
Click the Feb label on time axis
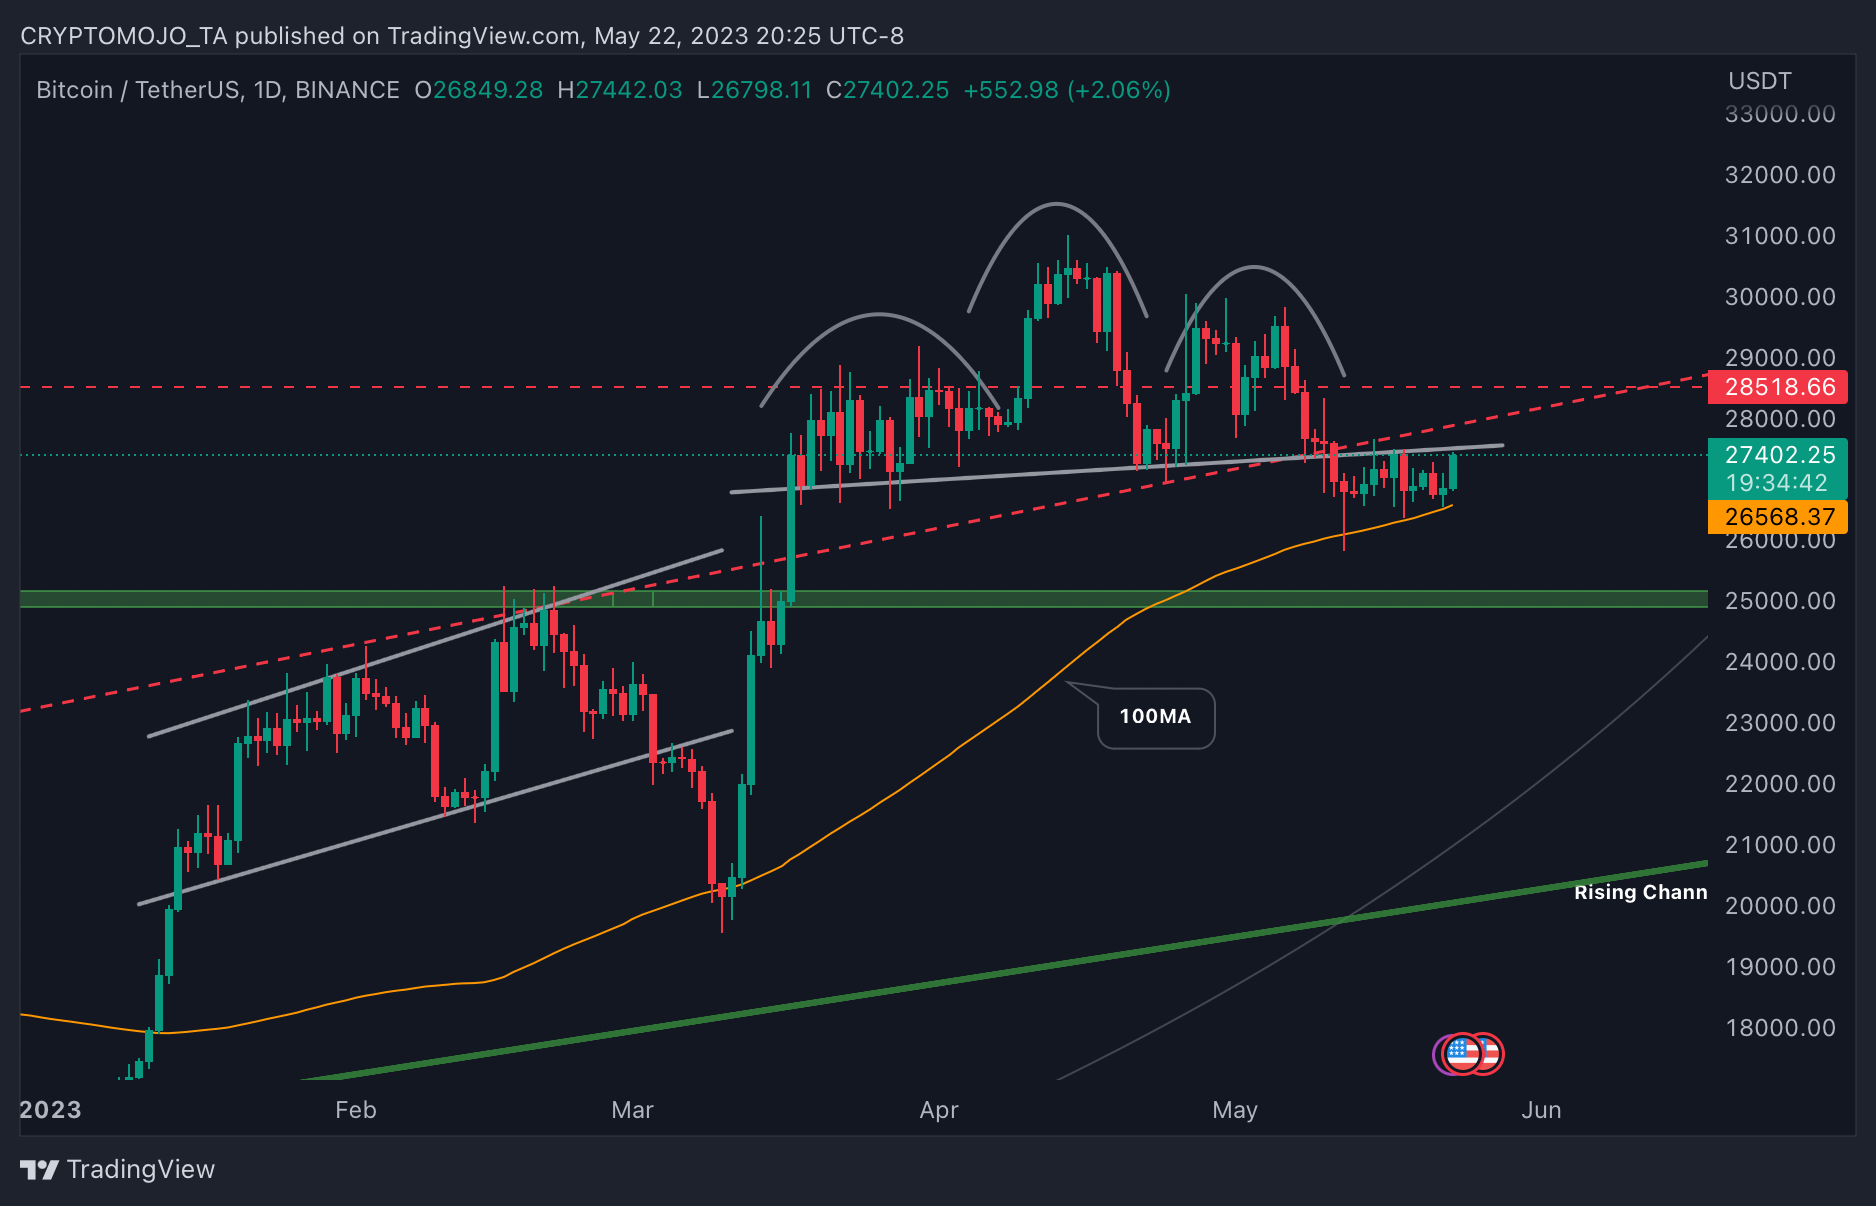(x=356, y=1110)
